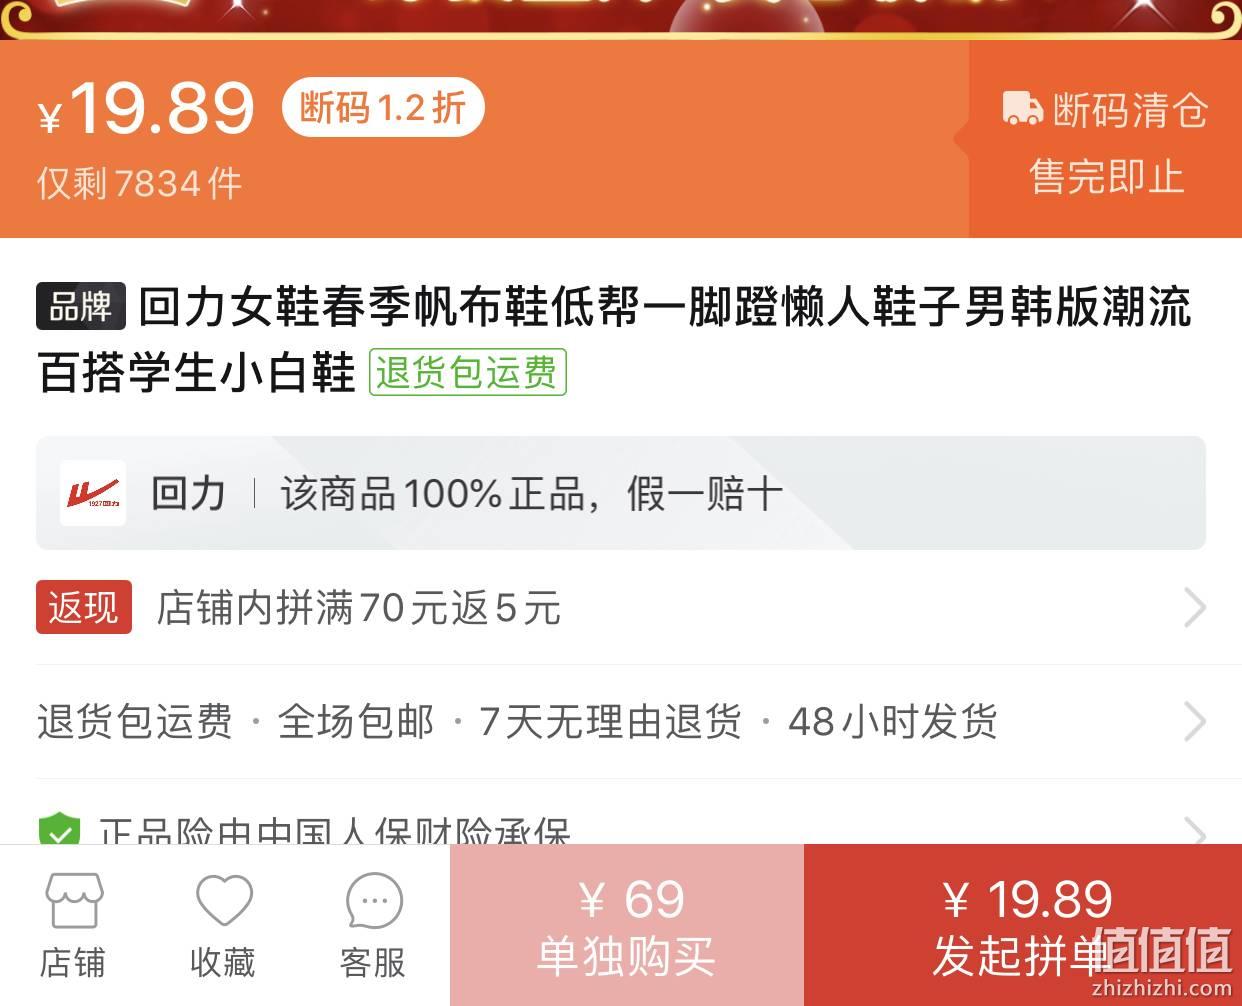
Task: Click the delivery truck icon beside 断码清仓
Action: [x=1022, y=109]
